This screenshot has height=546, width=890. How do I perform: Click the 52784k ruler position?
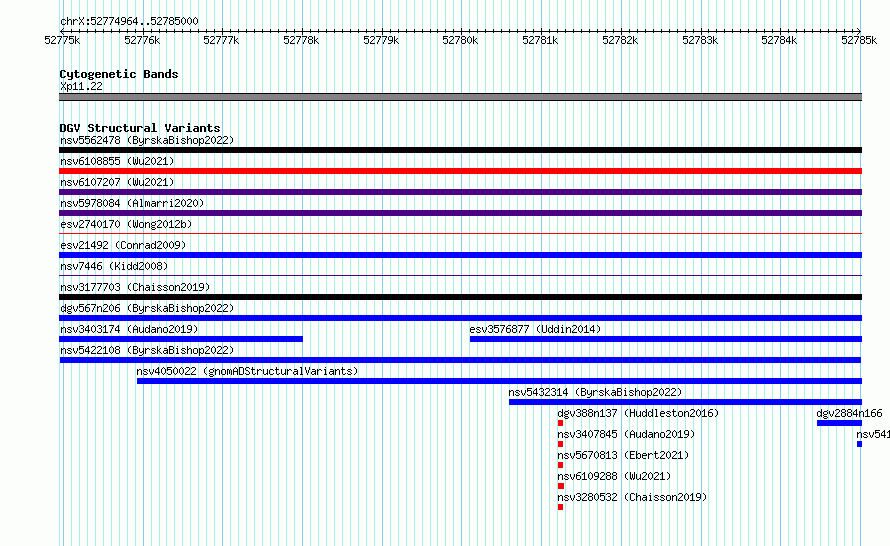click(779, 40)
